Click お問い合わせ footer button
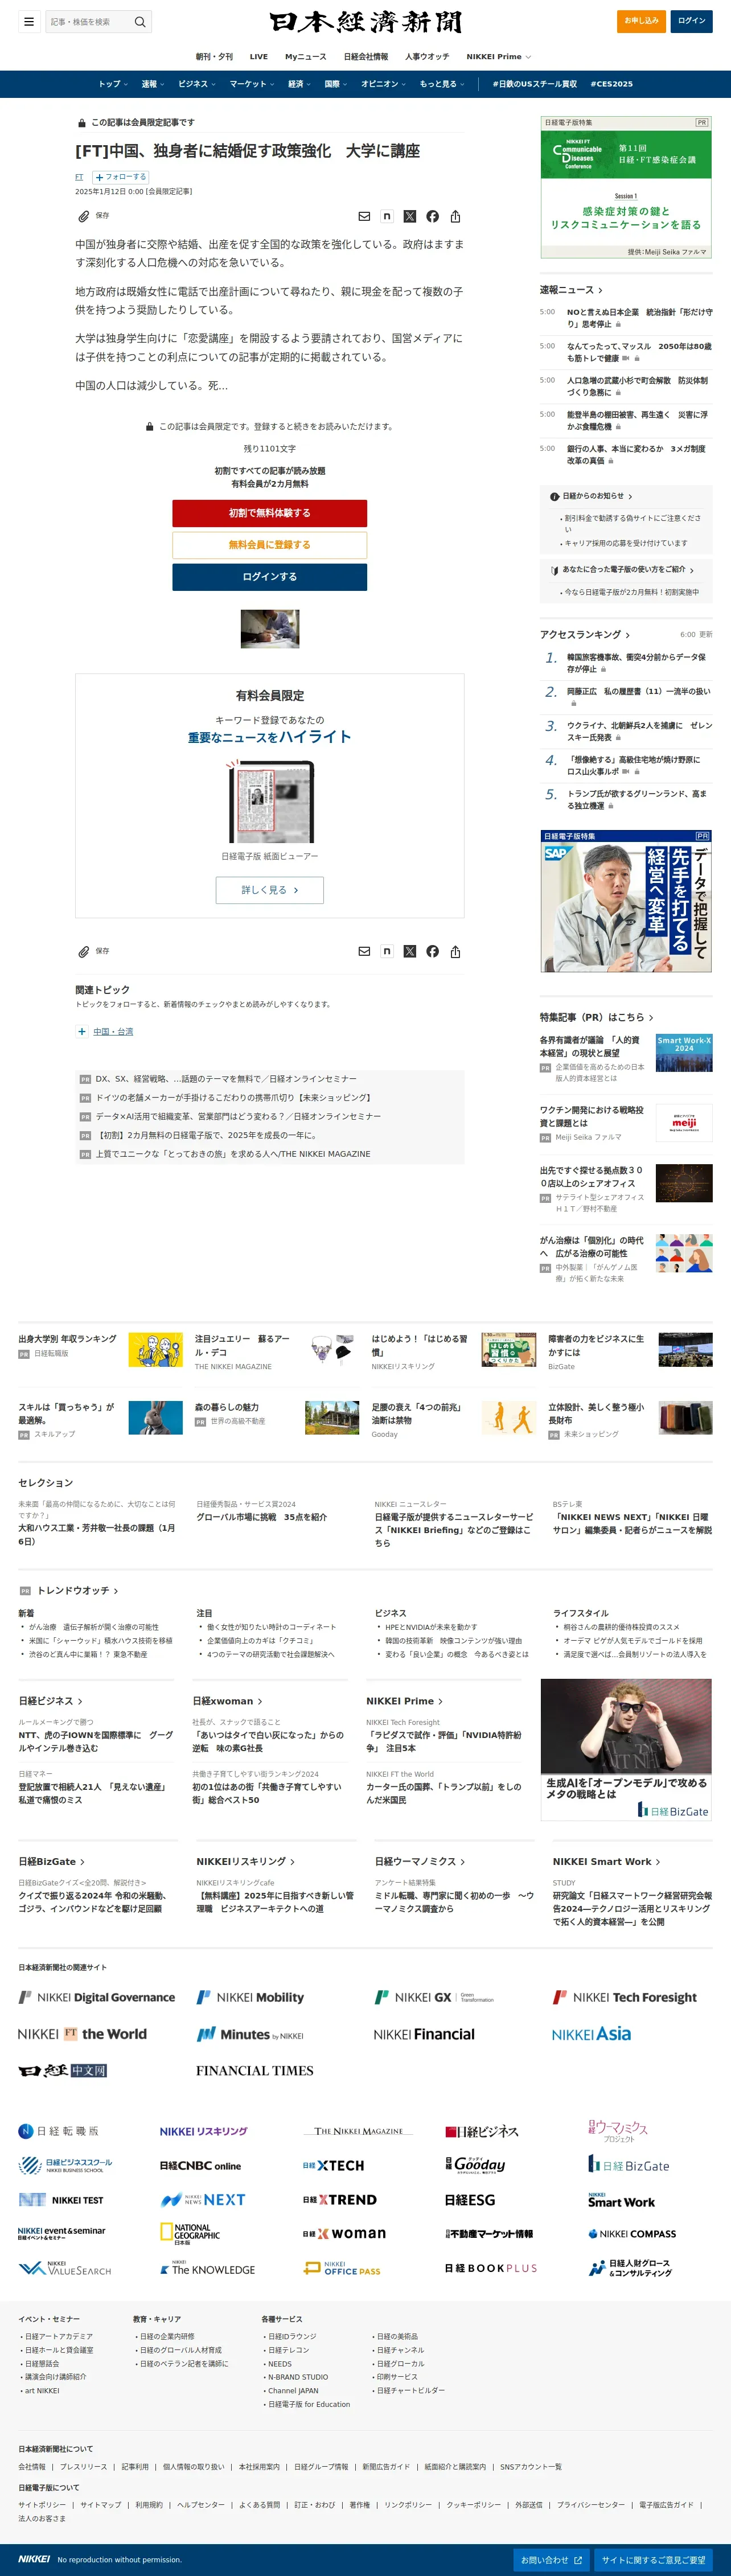Viewport: 731px width, 2576px height. [551, 2560]
